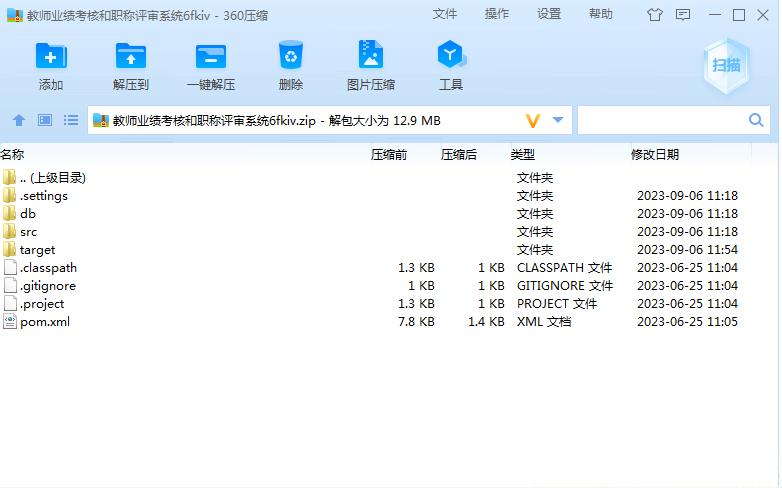Open the 图片压缩 image compression tool
The image size is (782, 488).
[371, 54]
